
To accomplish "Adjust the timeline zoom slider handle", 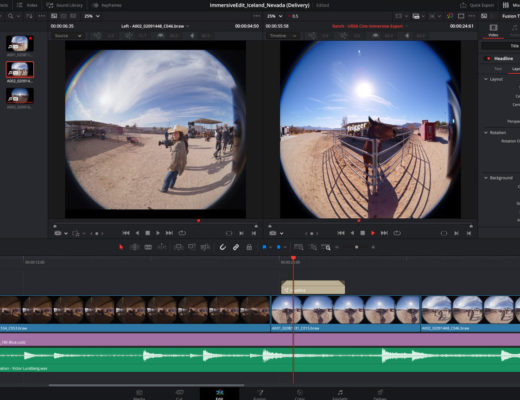I will coord(356,247).
